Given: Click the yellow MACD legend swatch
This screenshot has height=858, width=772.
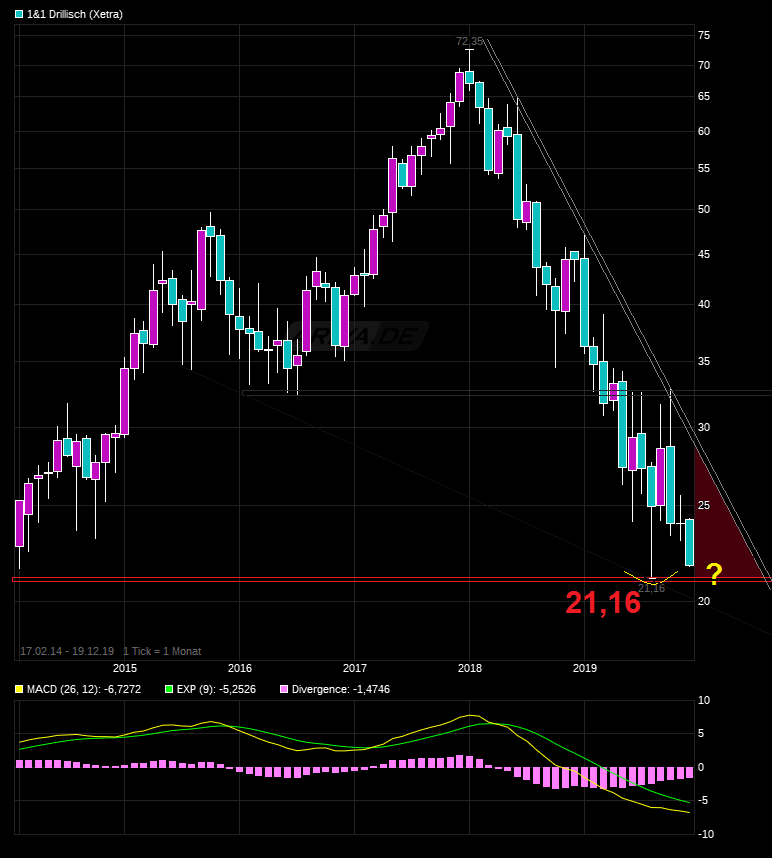Looking at the screenshot, I should (x=19, y=689).
